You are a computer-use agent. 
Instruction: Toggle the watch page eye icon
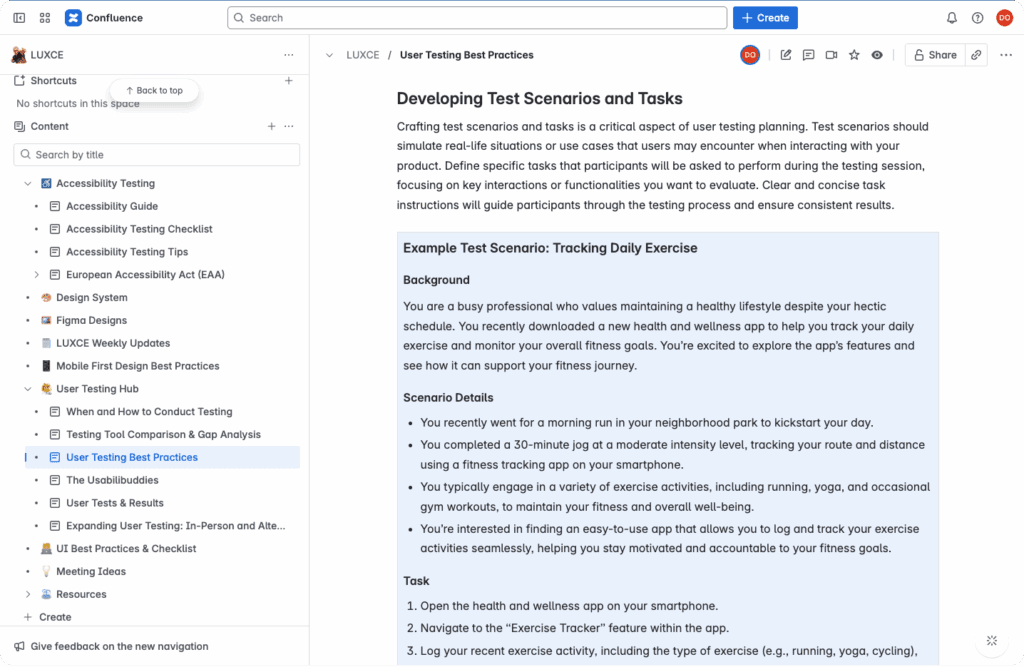(877, 55)
